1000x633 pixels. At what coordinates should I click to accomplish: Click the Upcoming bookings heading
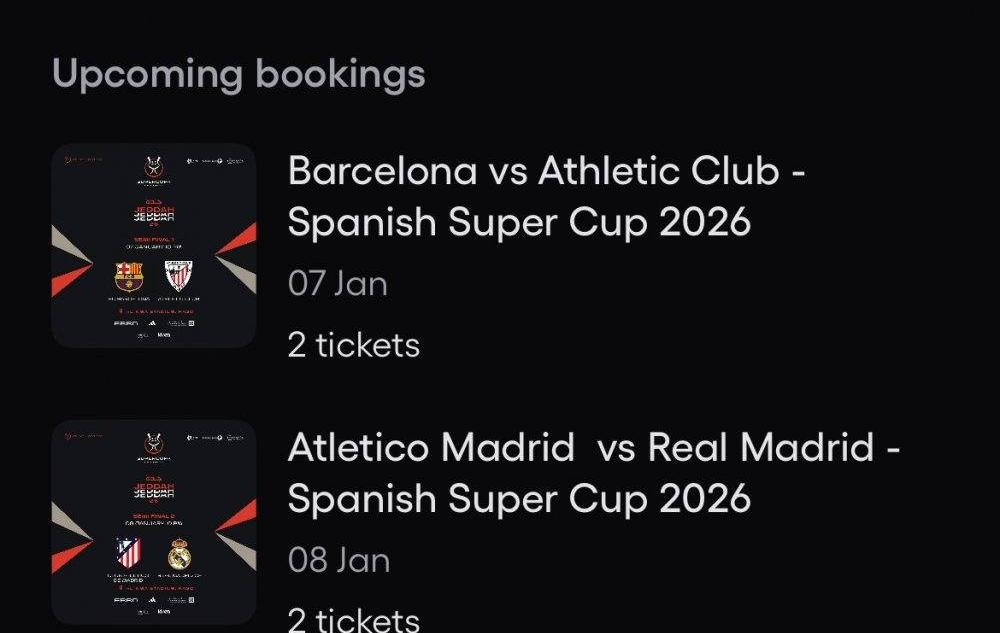pyautogui.click(x=238, y=74)
